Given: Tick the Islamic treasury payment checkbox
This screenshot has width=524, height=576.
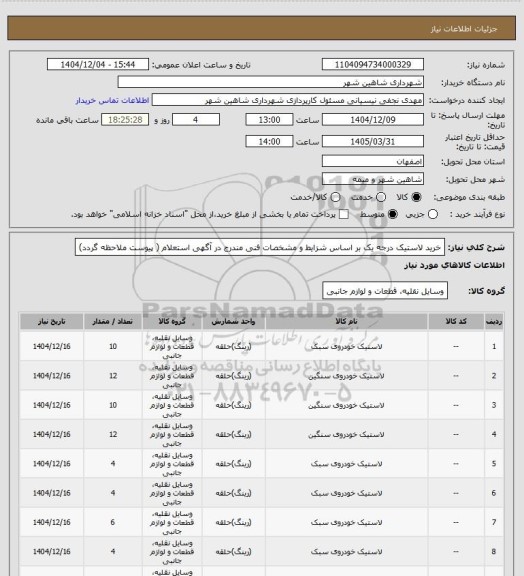Looking at the screenshot, I should pos(344,214).
